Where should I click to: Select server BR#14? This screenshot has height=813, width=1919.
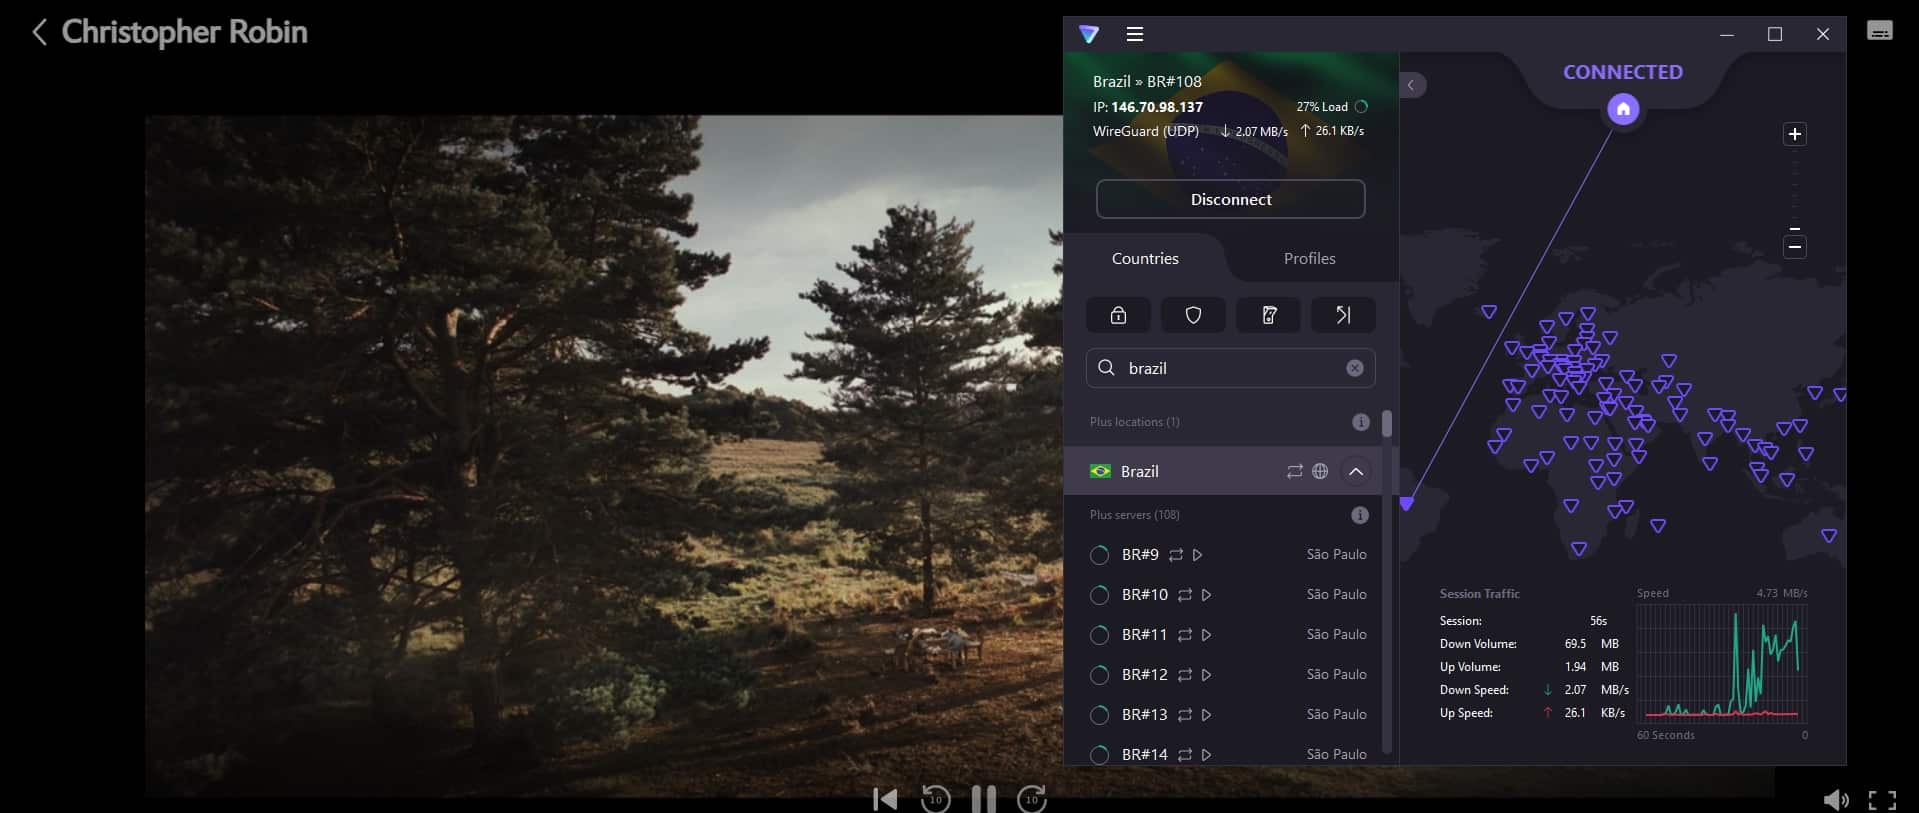(1223, 753)
